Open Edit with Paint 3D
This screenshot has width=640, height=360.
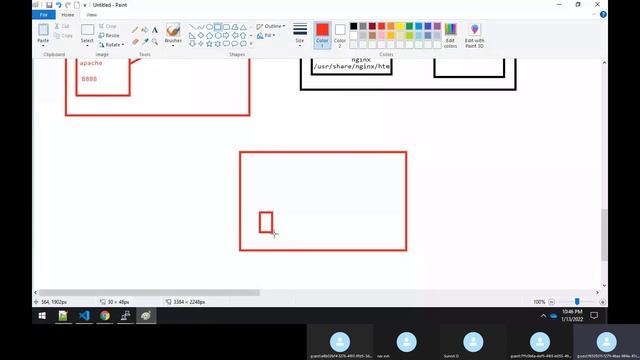point(474,36)
